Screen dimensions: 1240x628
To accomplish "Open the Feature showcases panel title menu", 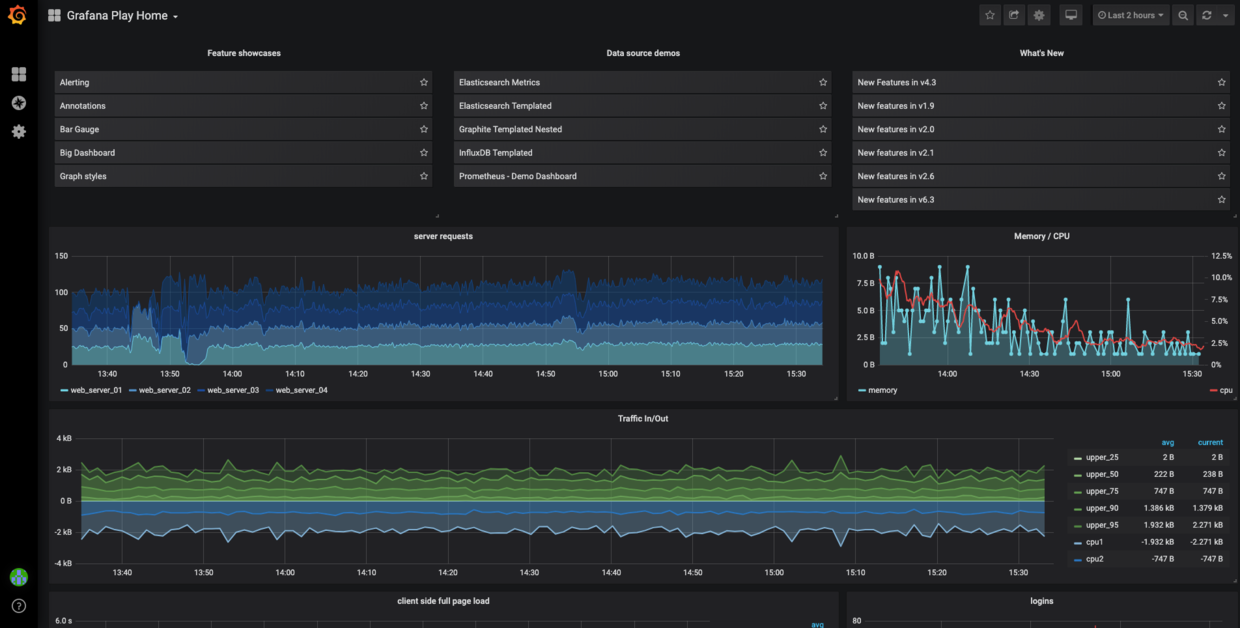I will pos(244,53).
